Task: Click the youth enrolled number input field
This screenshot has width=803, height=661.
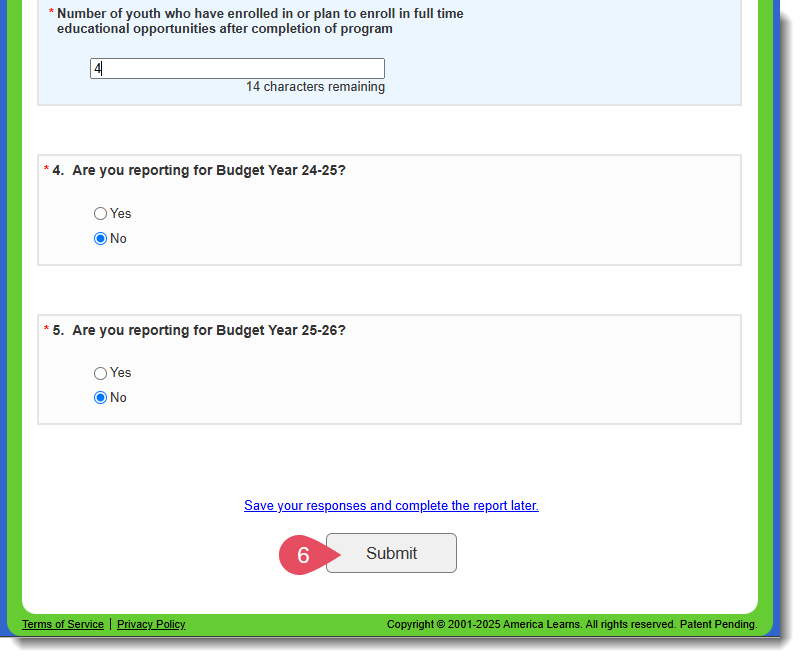Action: point(237,69)
